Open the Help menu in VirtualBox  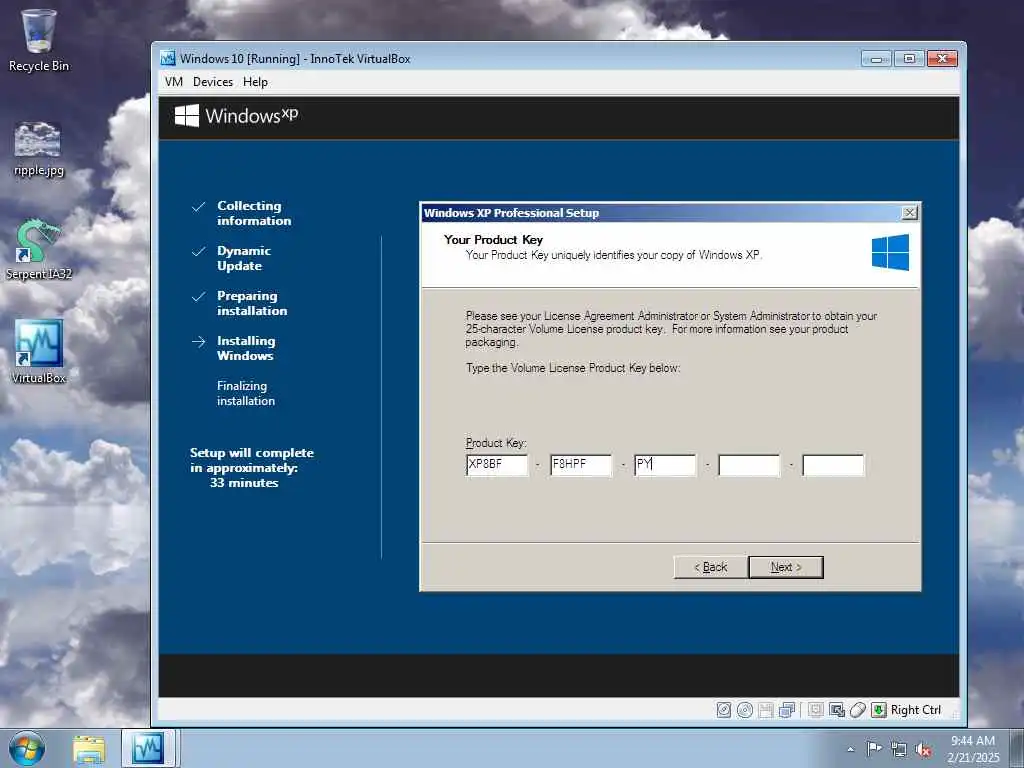(x=255, y=82)
